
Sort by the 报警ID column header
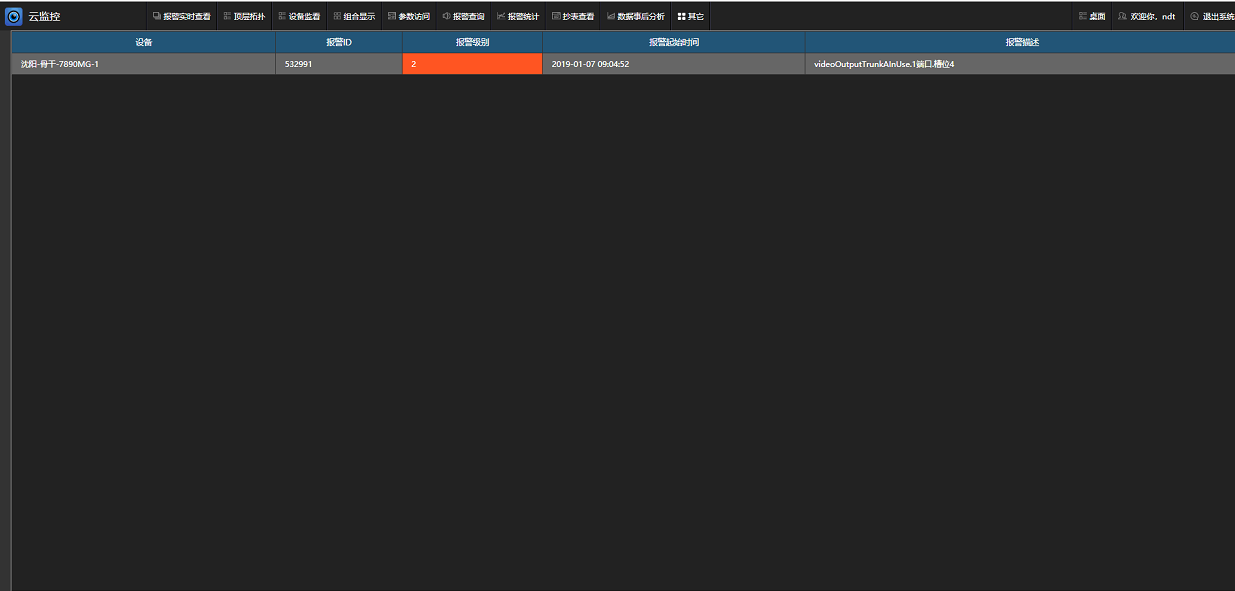(x=339, y=42)
